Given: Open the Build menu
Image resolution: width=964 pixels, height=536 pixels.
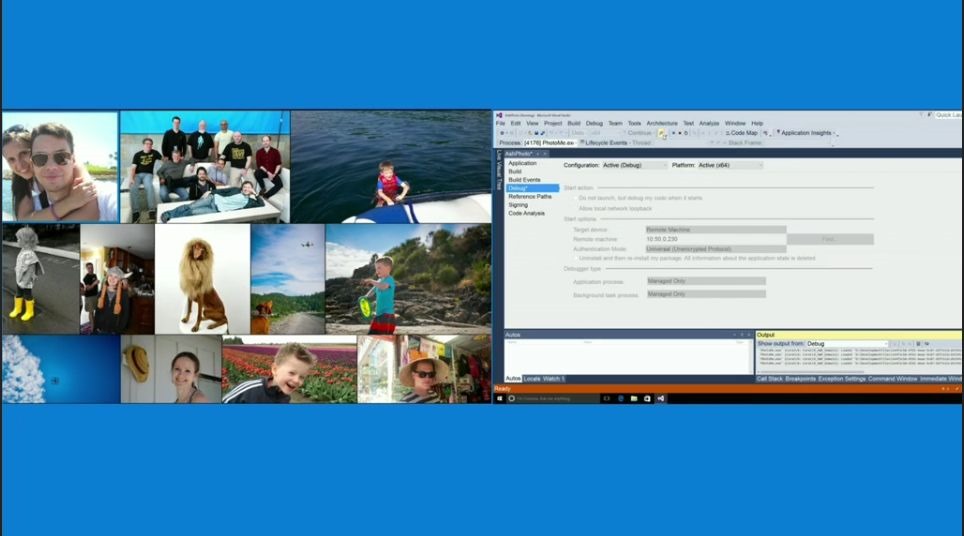Looking at the screenshot, I should pyautogui.click(x=574, y=124).
